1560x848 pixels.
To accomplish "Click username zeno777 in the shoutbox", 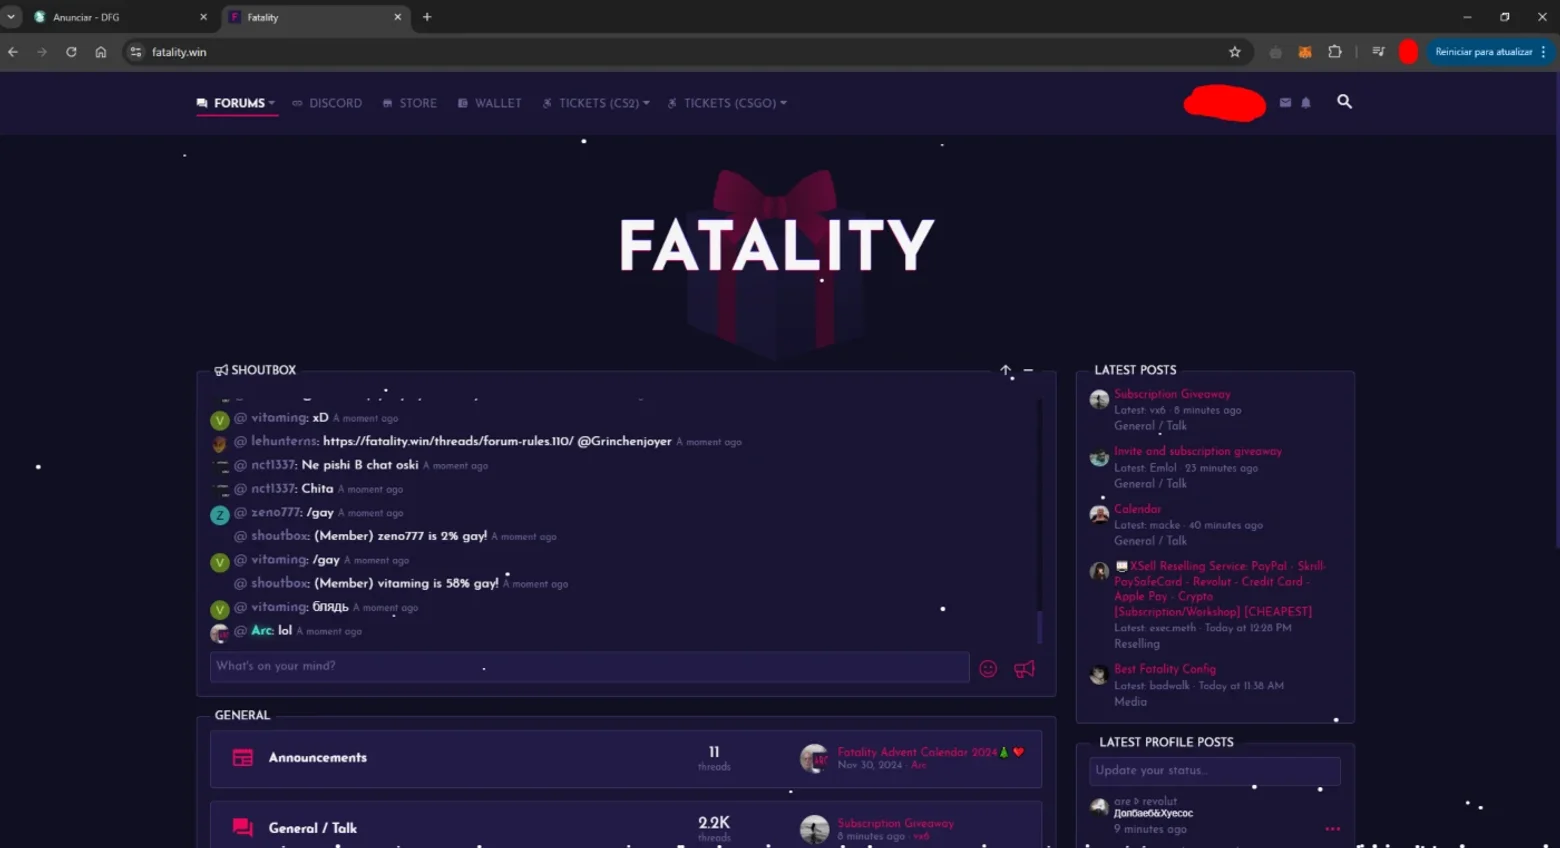I will tap(277, 512).
